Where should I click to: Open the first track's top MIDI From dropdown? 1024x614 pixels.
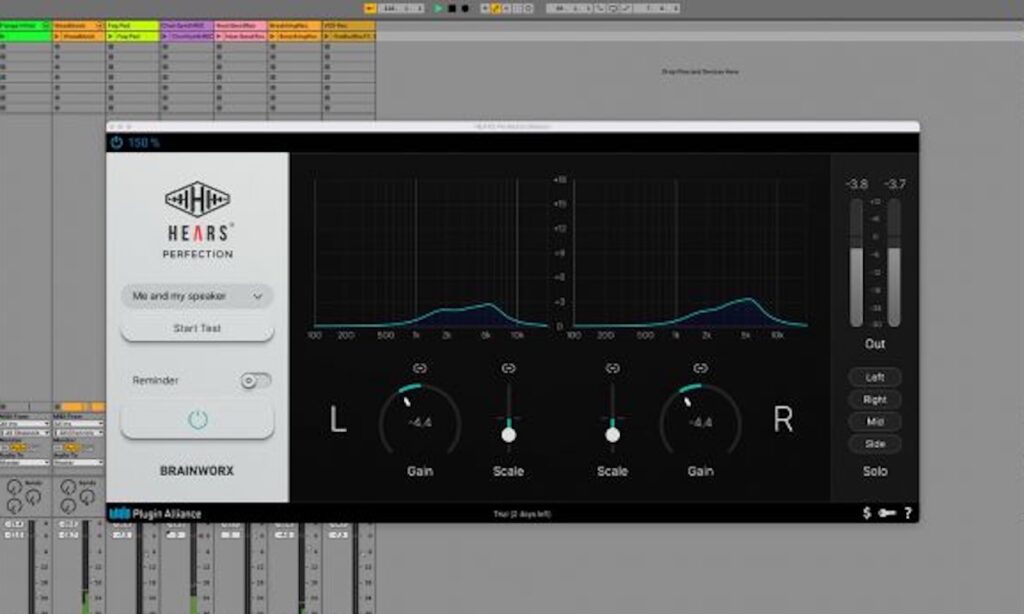click(25, 424)
